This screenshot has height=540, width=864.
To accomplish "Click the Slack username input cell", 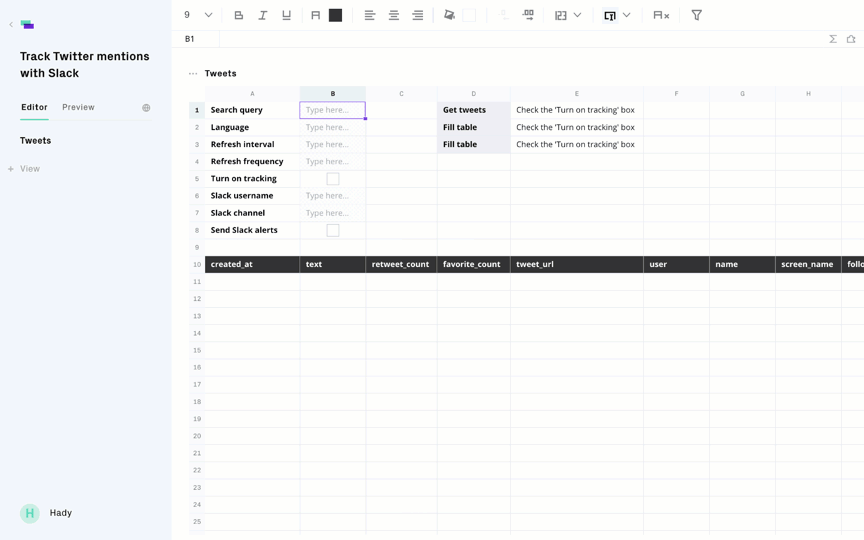I will (x=333, y=196).
